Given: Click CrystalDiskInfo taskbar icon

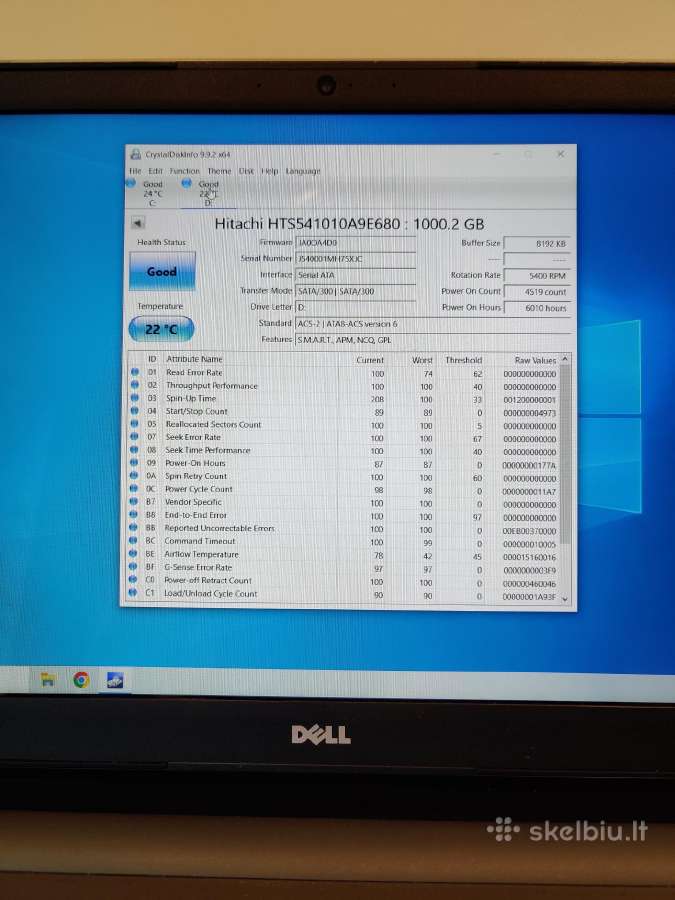Looking at the screenshot, I should [115, 680].
